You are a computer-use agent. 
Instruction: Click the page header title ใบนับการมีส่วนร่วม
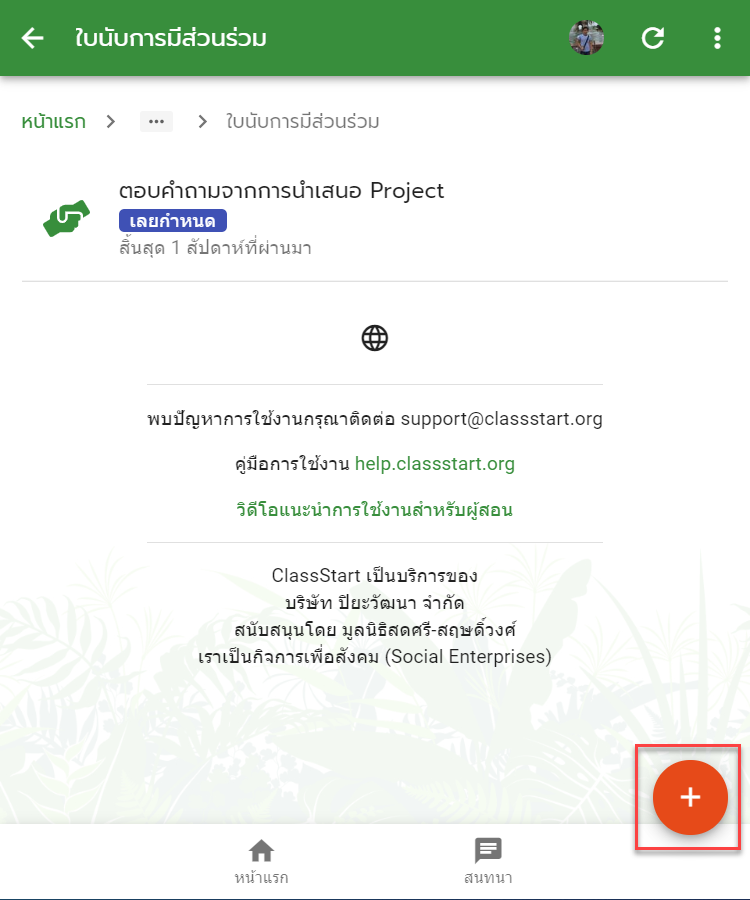point(170,38)
